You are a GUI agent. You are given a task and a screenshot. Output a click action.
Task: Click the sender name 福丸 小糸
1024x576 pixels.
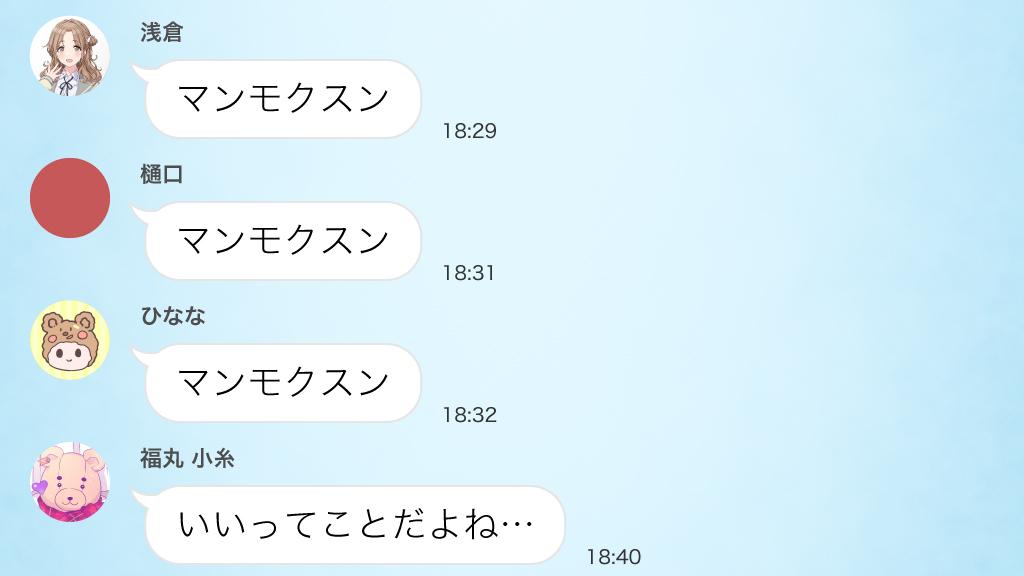(187, 458)
